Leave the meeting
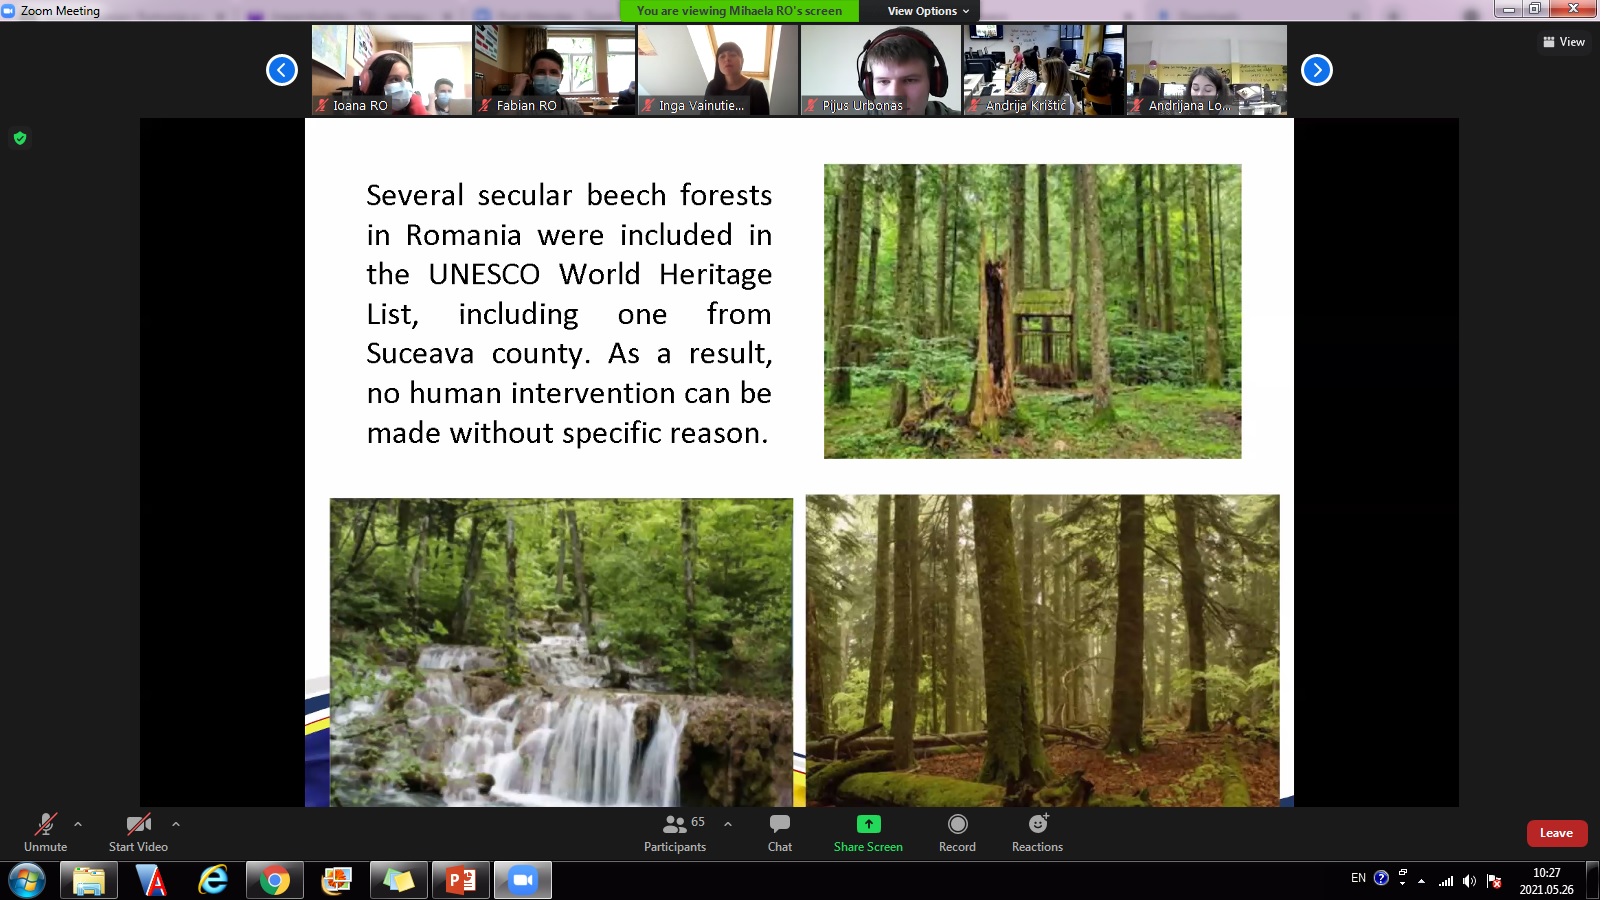 tap(1556, 833)
